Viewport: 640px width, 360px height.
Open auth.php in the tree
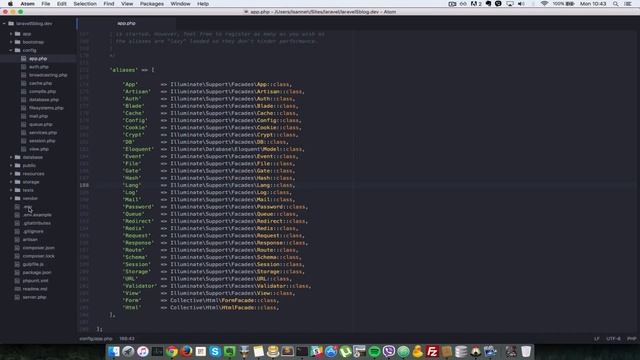[39, 67]
